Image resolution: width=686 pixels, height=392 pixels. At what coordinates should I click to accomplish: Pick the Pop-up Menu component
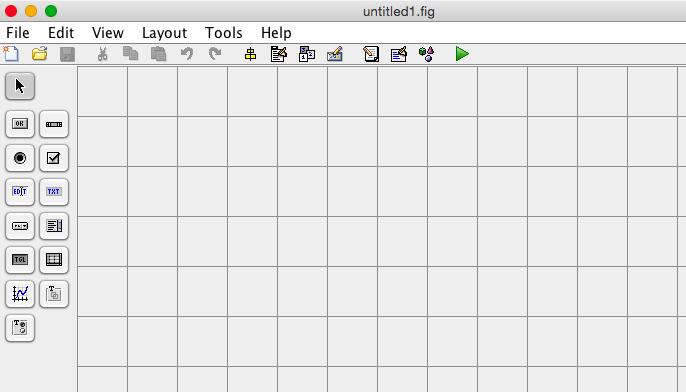(20, 226)
